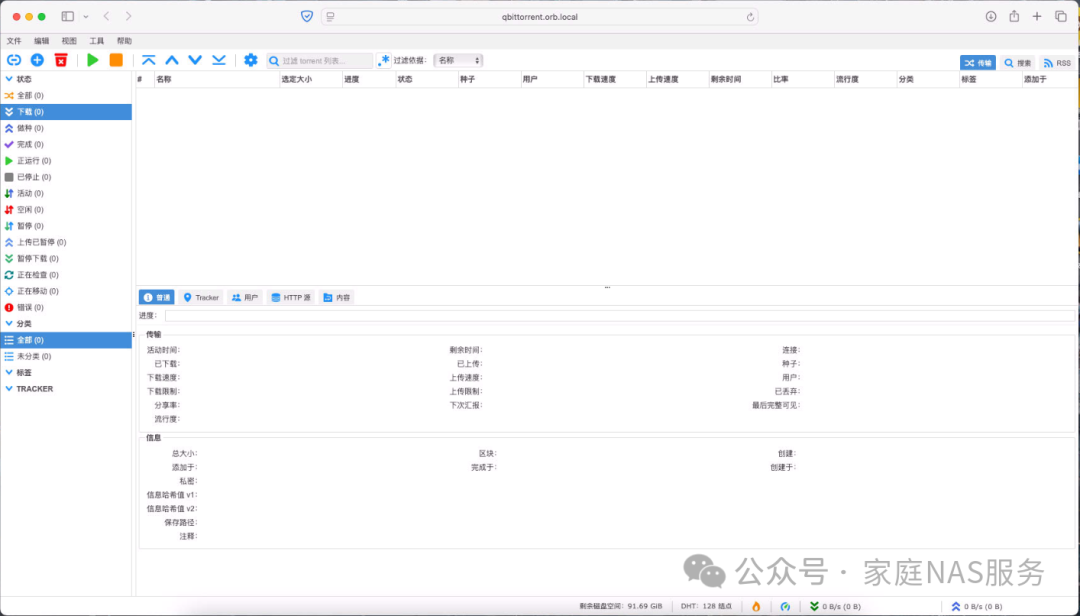Click the move to bottom queue icon
Screen dimensions: 1080x616
217,60
